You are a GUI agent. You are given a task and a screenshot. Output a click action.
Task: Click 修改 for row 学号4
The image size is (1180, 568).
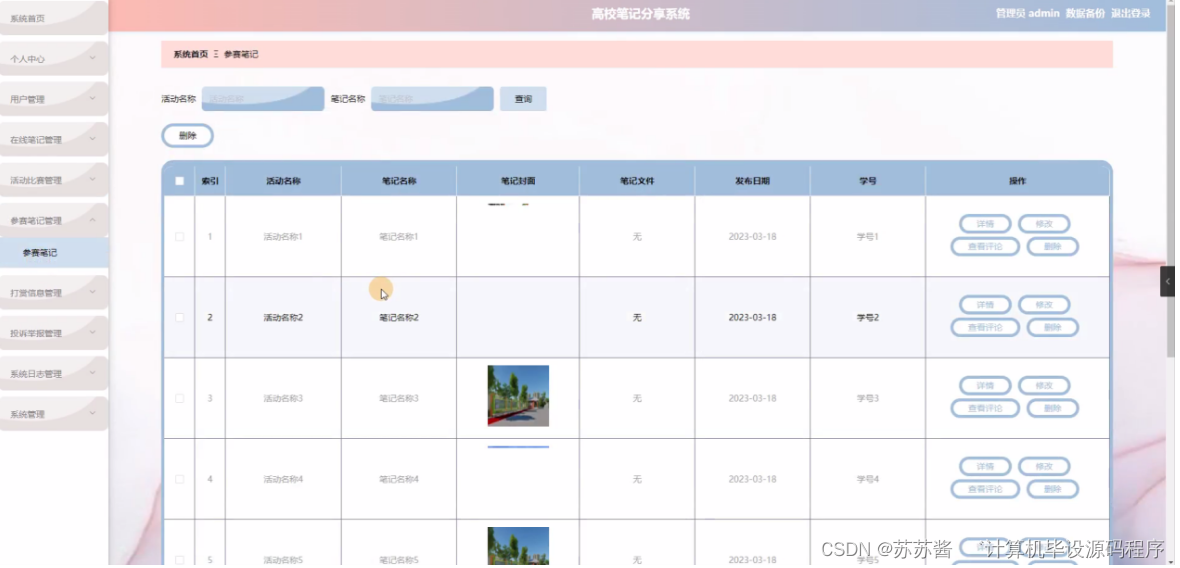[1044, 466]
